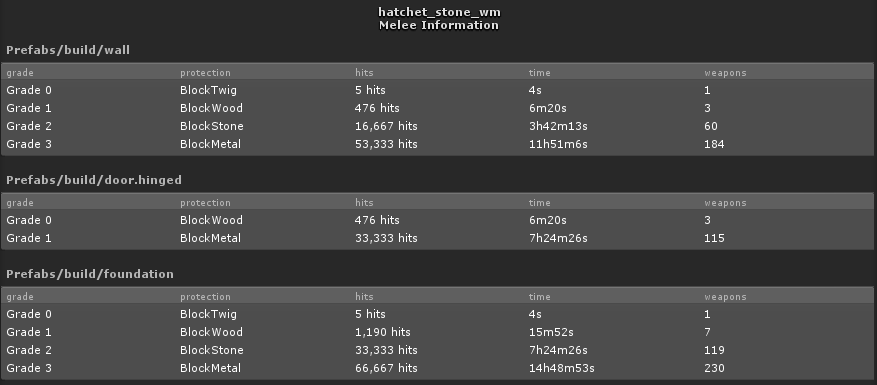Select the foundation Grade 0 BlockTwig row

click(437, 314)
